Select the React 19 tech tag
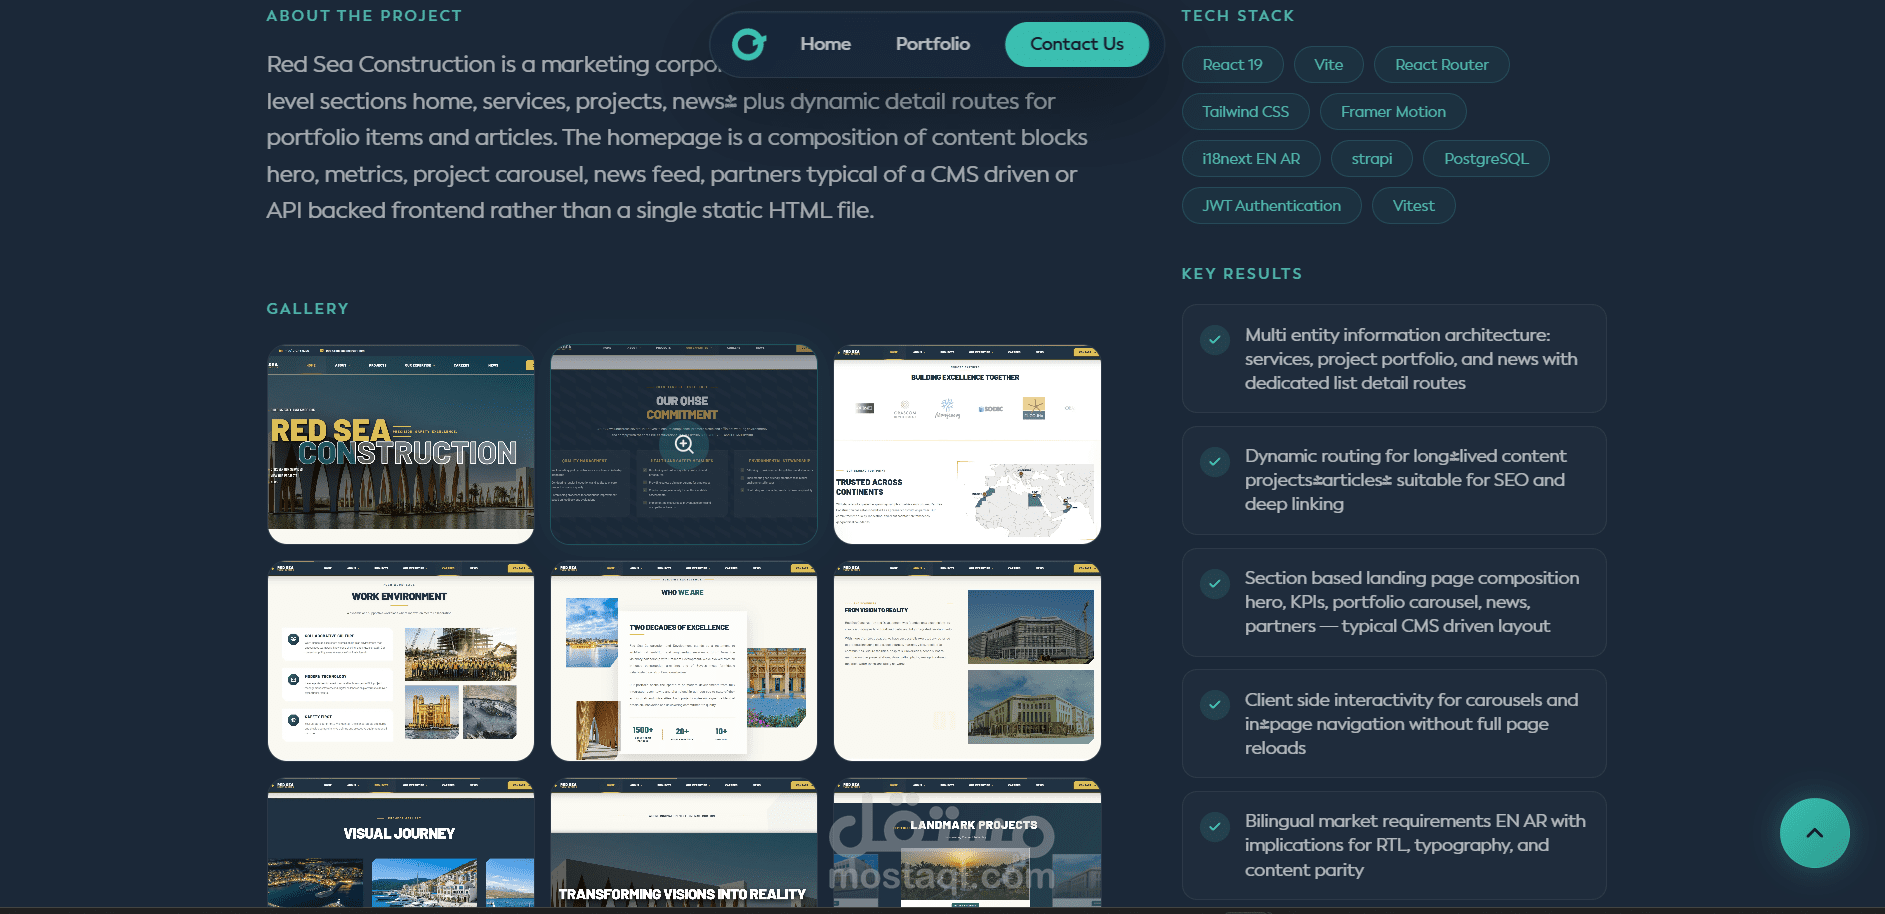Image resolution: width=1885 pixels, height=914 pixels. 1232,65
